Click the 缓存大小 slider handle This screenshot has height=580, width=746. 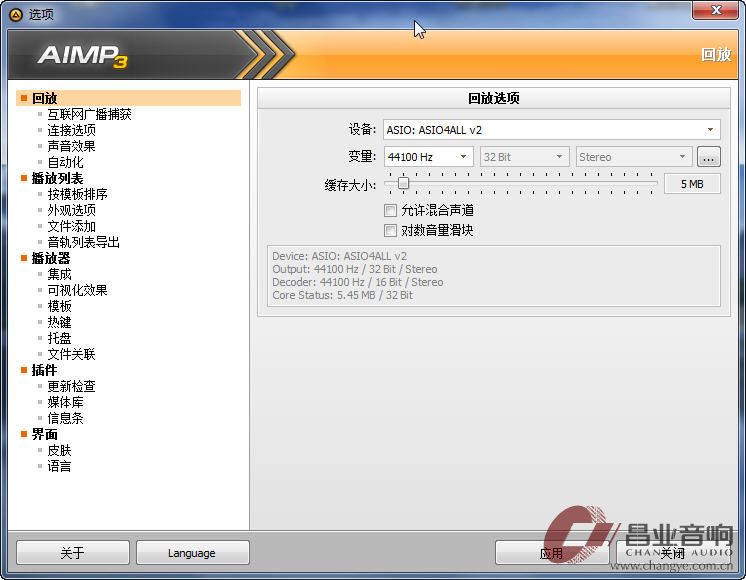(403, 183)
